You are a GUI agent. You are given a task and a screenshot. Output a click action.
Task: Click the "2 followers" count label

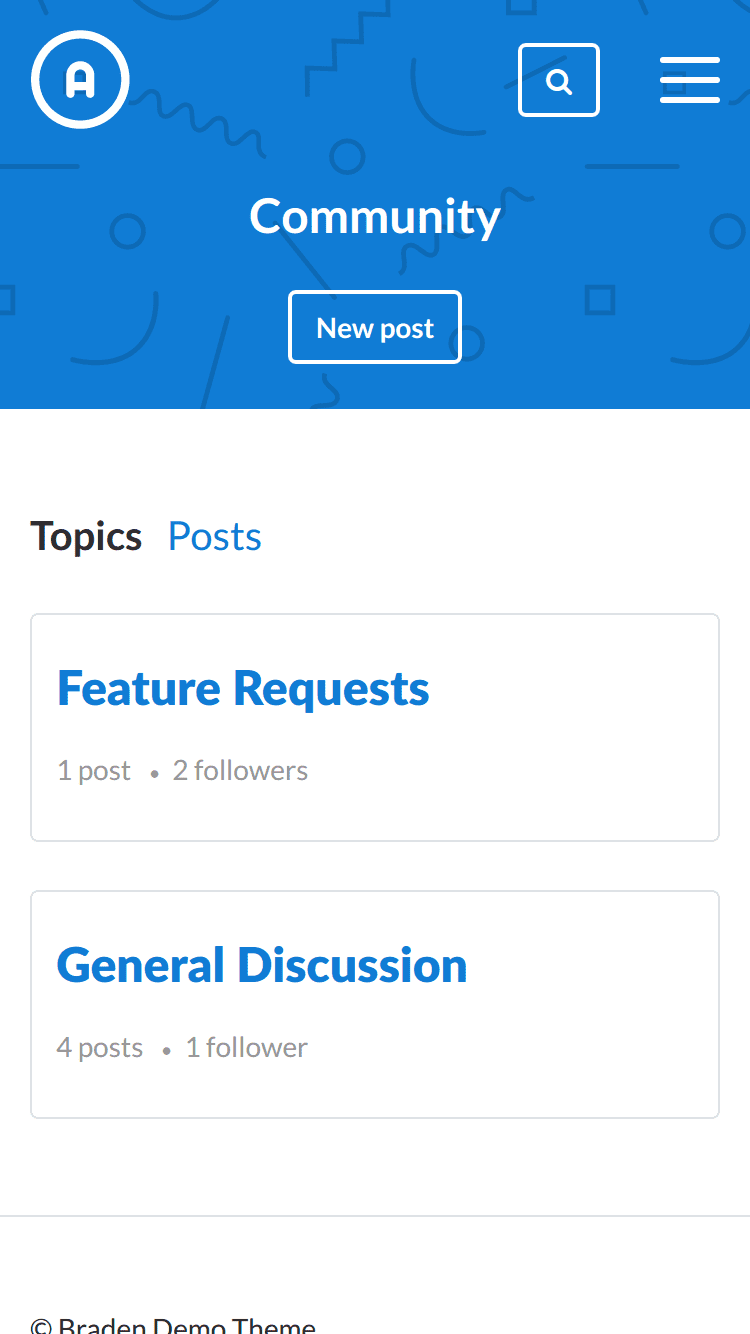[x=240, y=771]
